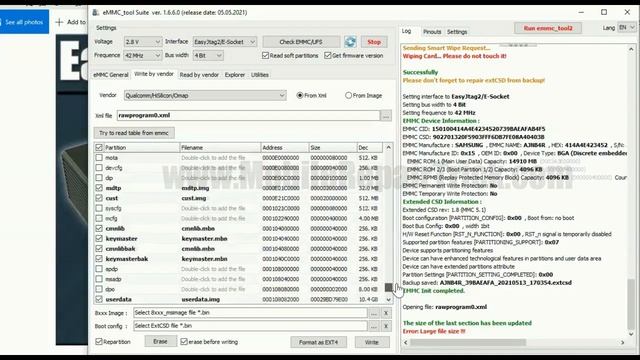This screenshot has height=360, width=640.
Task: Click the Xml file input field
Action: click(x=248, y=116)
